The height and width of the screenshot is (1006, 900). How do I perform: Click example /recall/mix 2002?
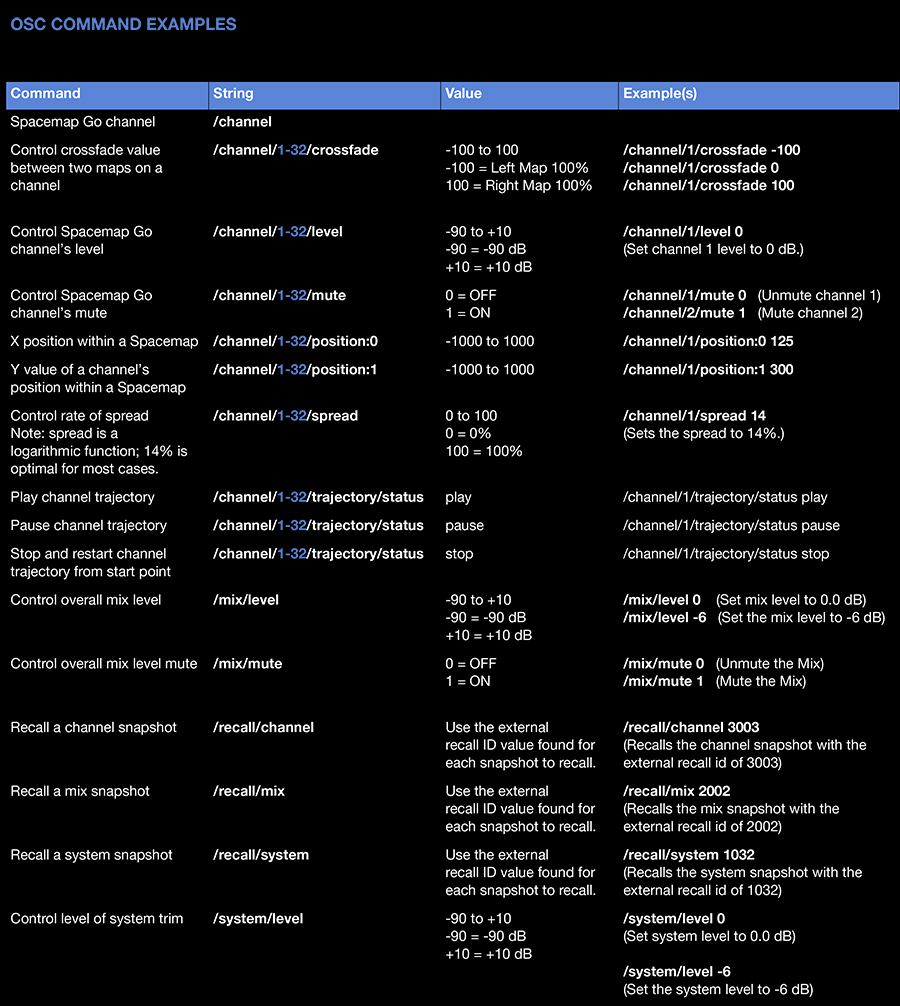click(677, 791)
